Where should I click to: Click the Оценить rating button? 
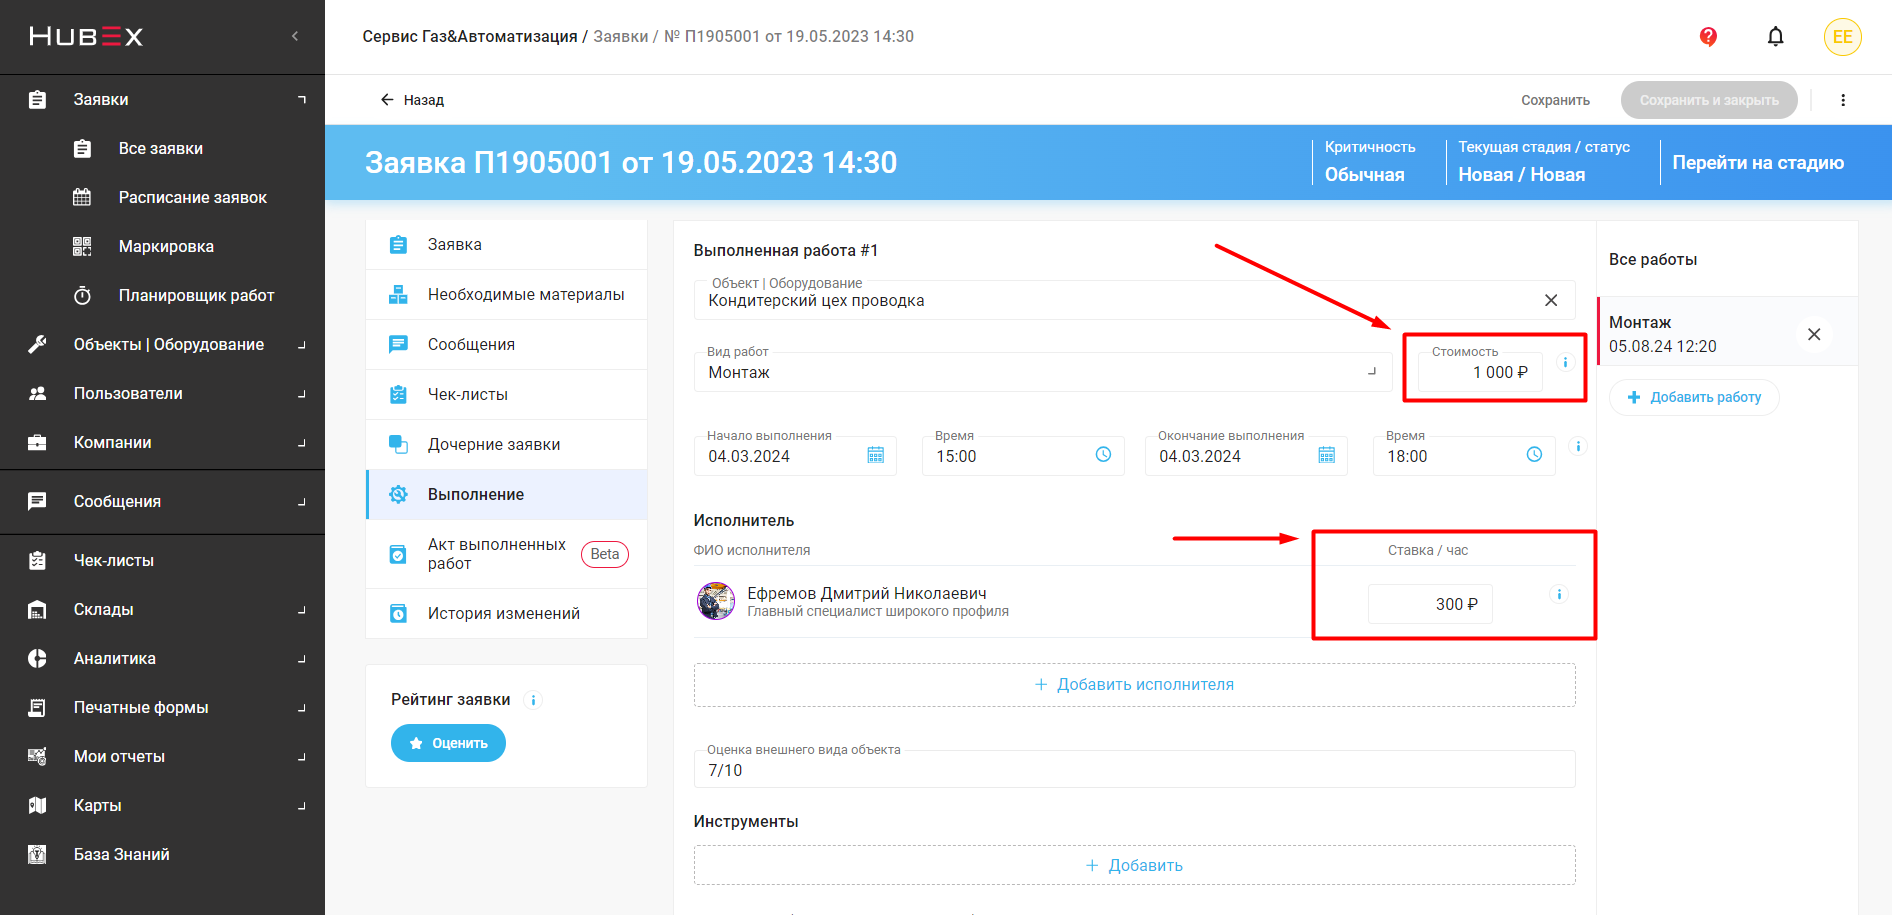pyautogui.click(x=448, y=743)
